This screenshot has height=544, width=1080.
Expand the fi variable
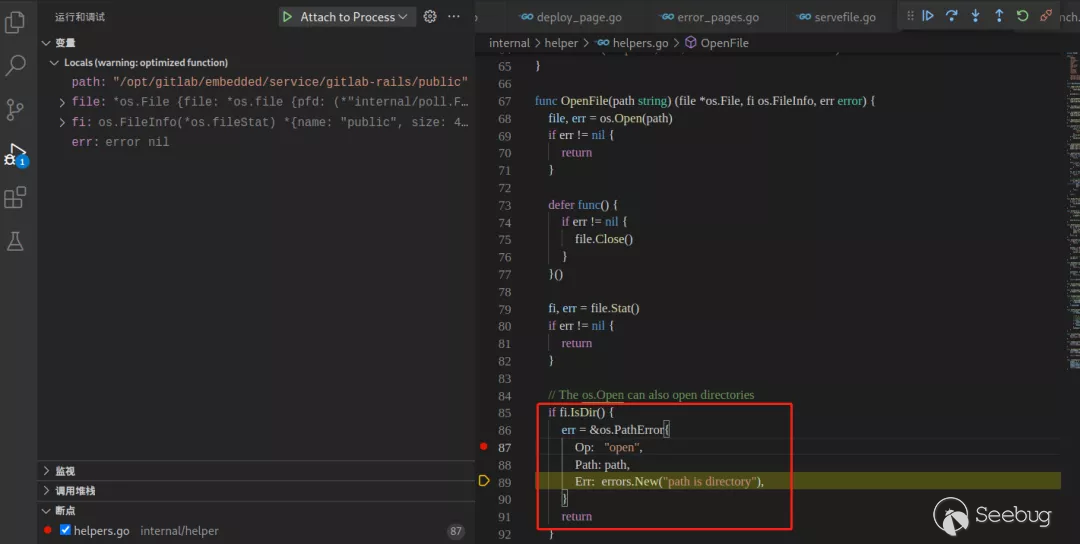tap(62, 123)
